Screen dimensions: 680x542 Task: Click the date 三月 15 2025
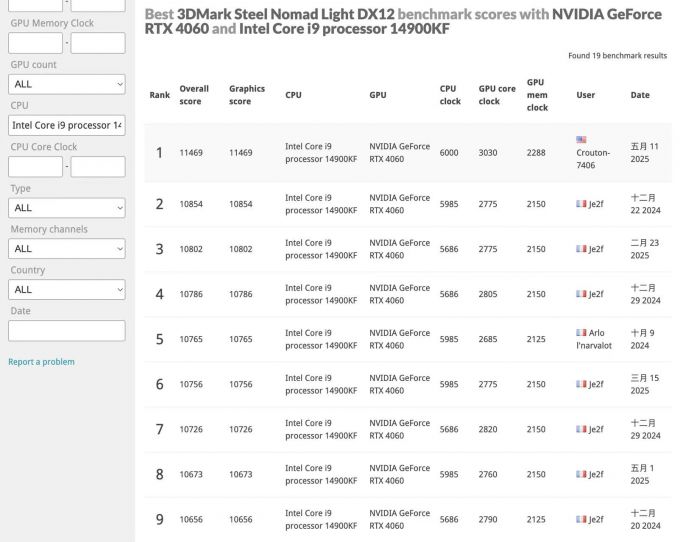tap(644, 384)
